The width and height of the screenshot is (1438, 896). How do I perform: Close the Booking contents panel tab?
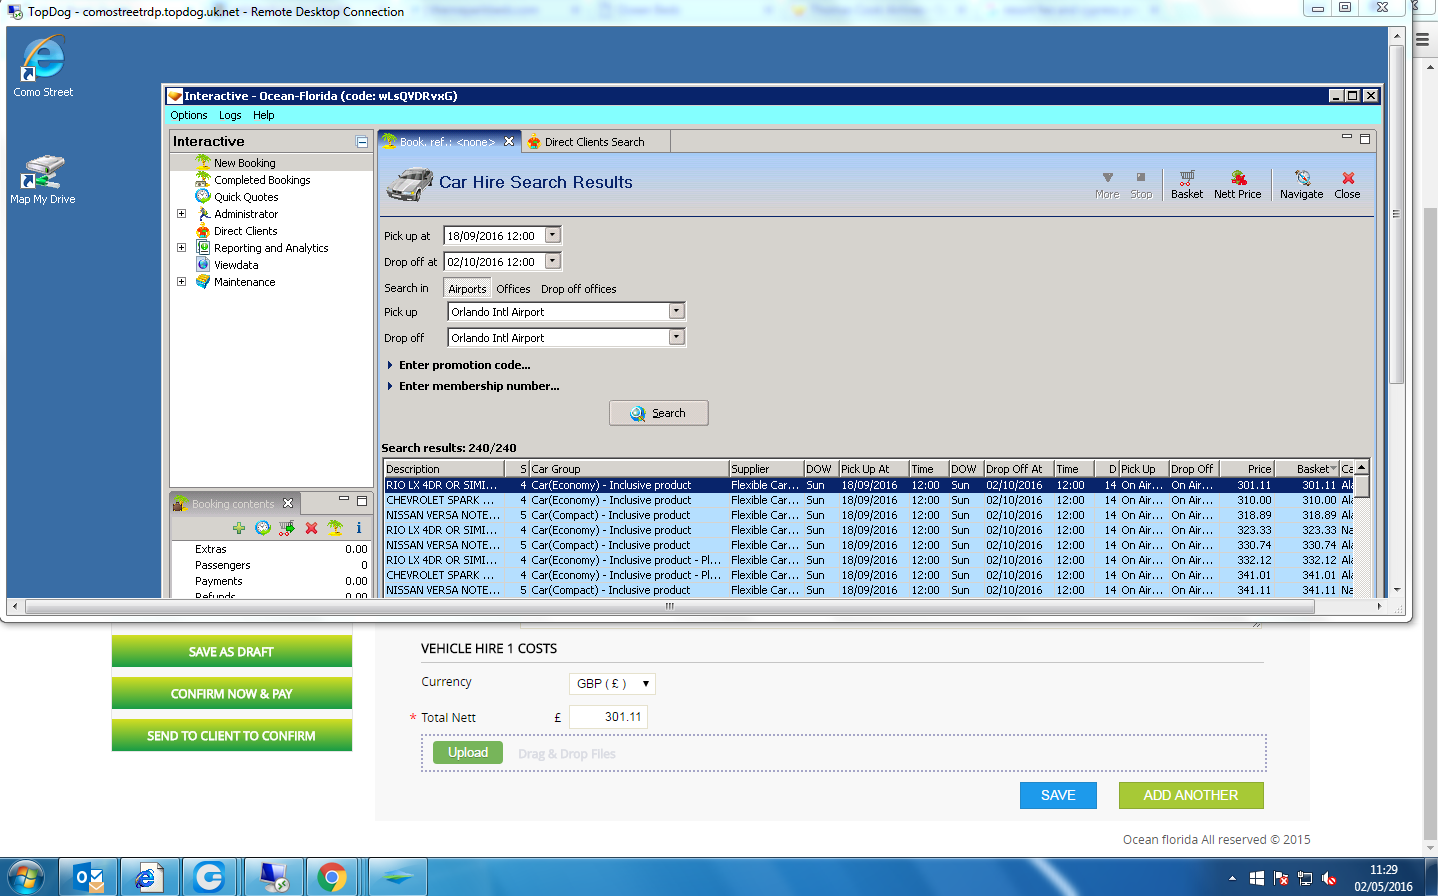pyautogui.click(x=288, y=503)
